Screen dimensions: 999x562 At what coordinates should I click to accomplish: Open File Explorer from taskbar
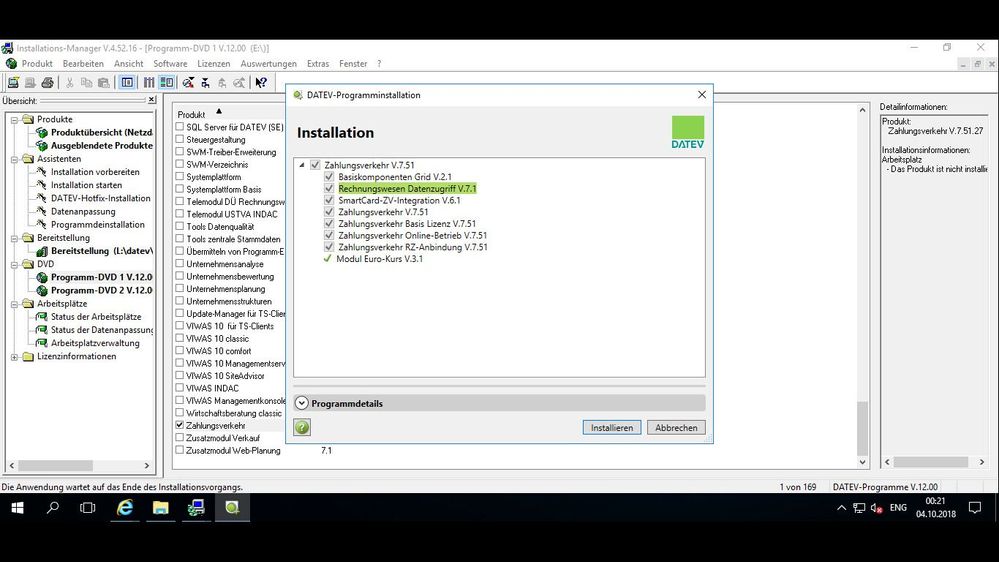161,508
